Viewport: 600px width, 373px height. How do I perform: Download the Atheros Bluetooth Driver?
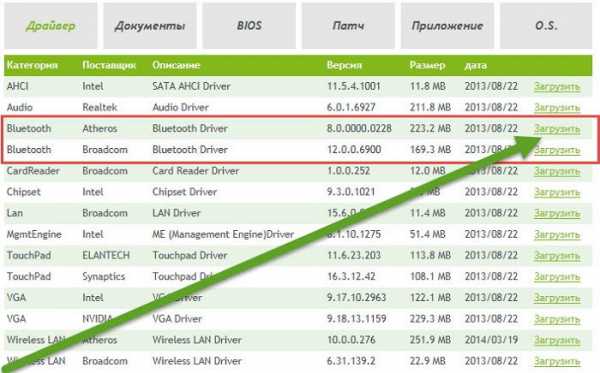(557, 129)
